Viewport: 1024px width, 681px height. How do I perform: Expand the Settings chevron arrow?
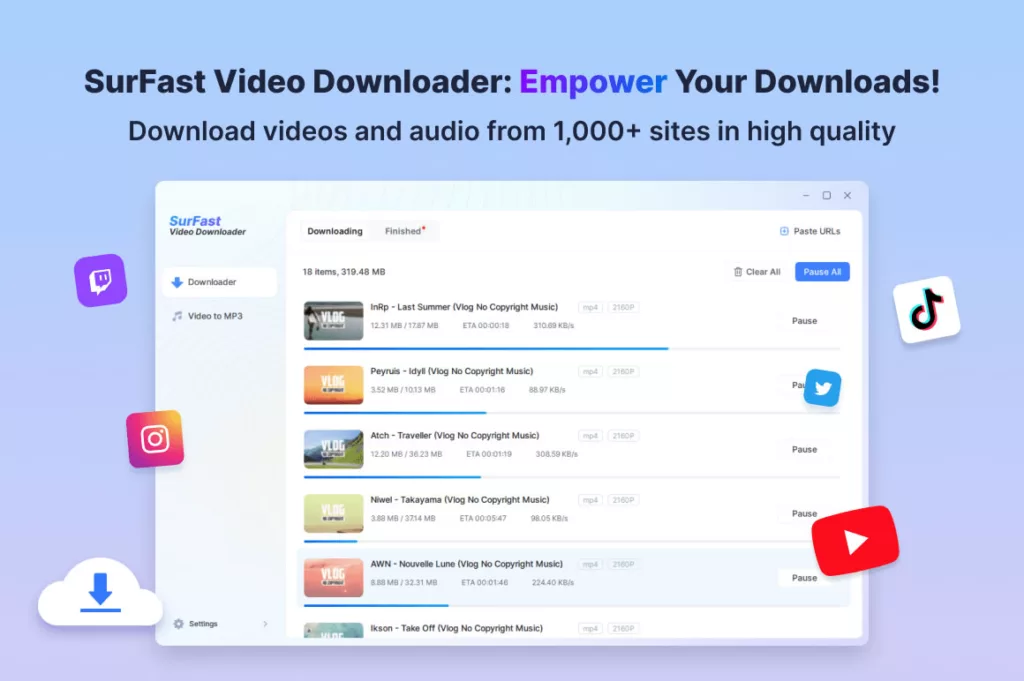[x=265, y=624]
